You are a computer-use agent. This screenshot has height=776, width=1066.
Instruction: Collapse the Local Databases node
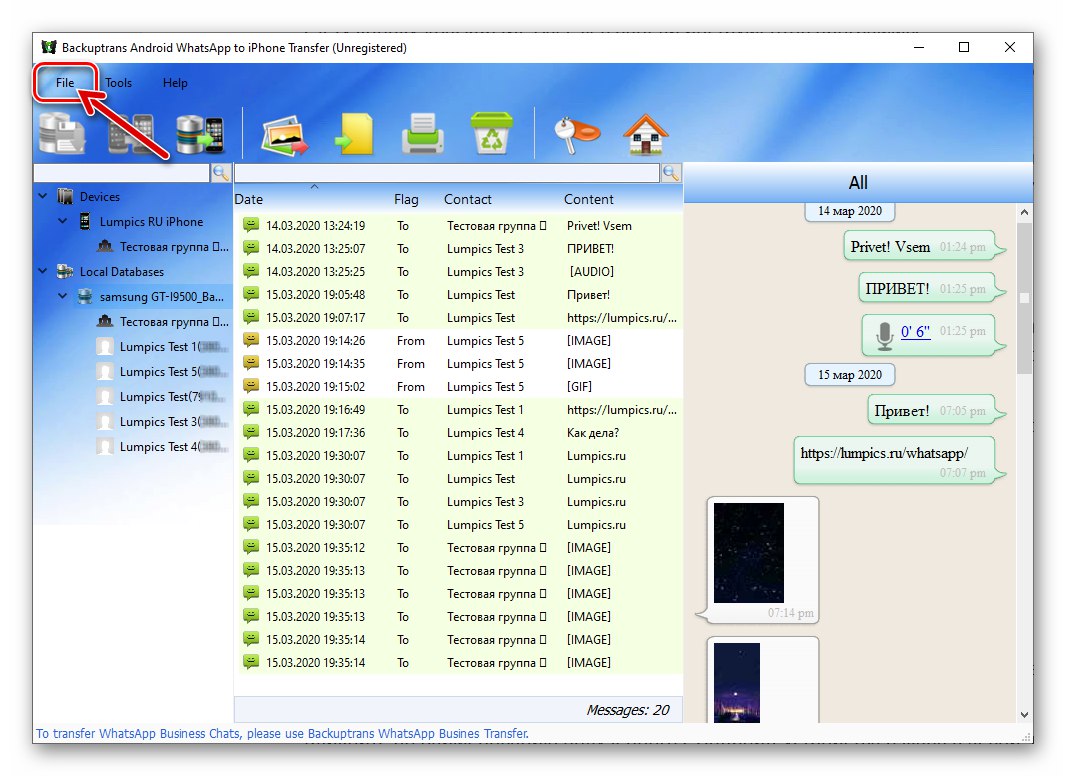(43, 271)
